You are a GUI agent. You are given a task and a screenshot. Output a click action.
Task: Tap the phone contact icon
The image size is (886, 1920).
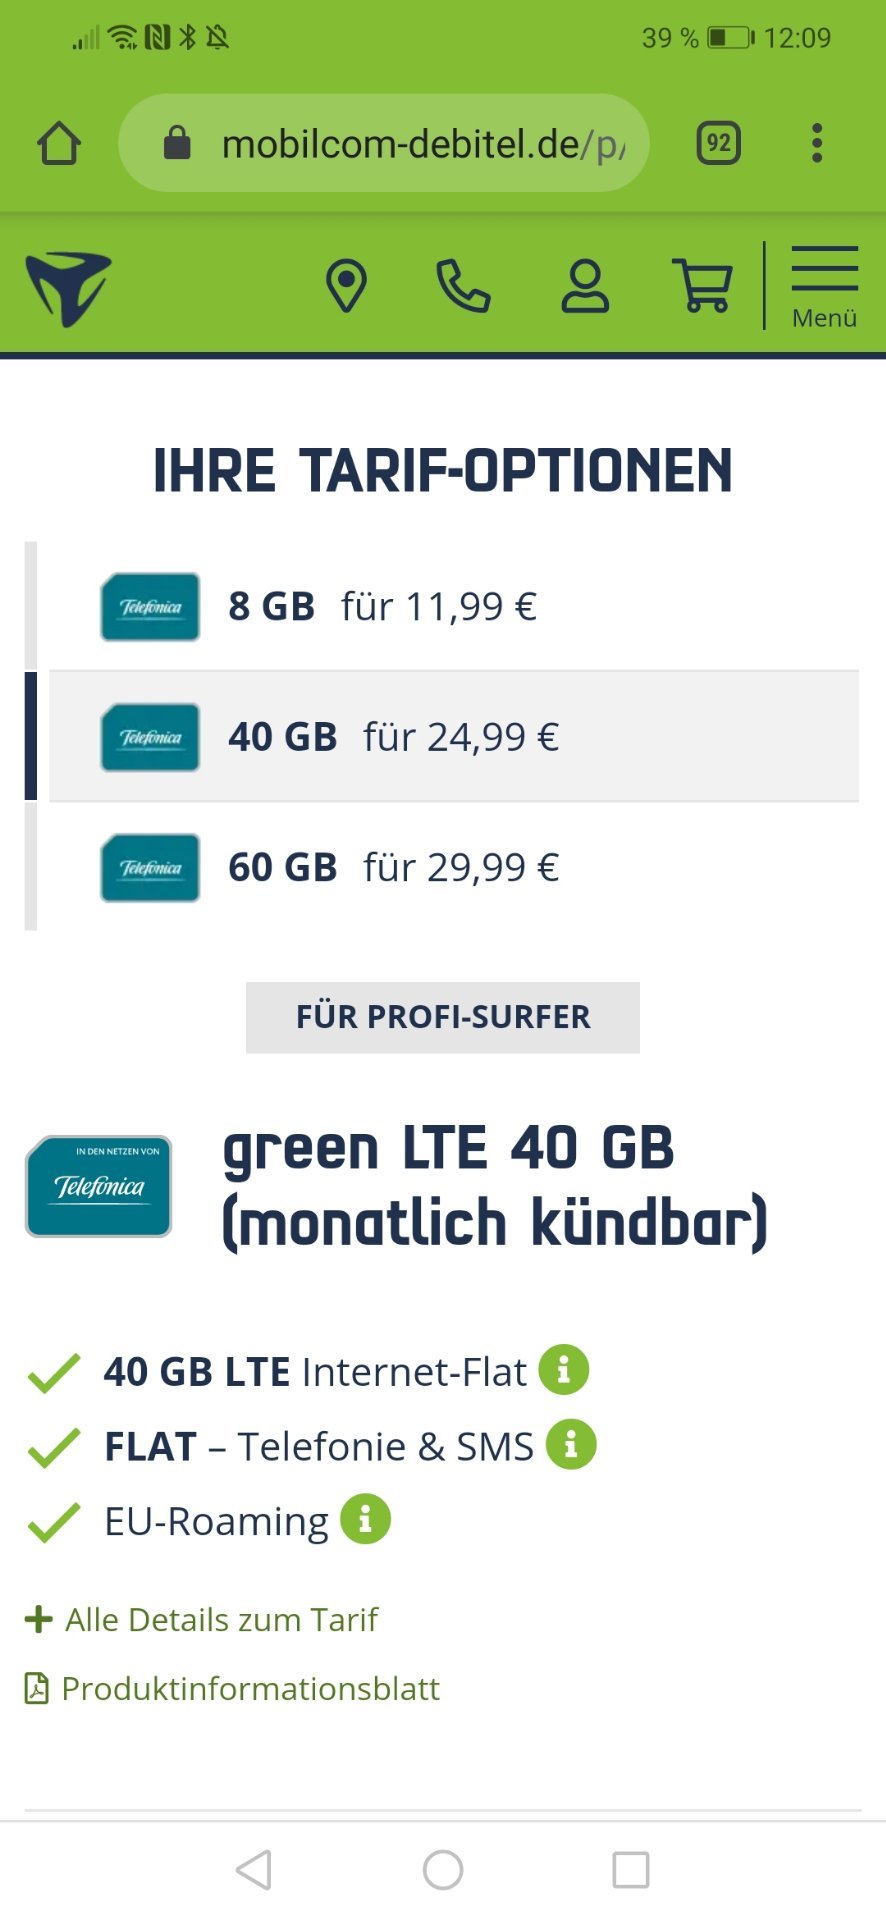(x=463, y=286)
